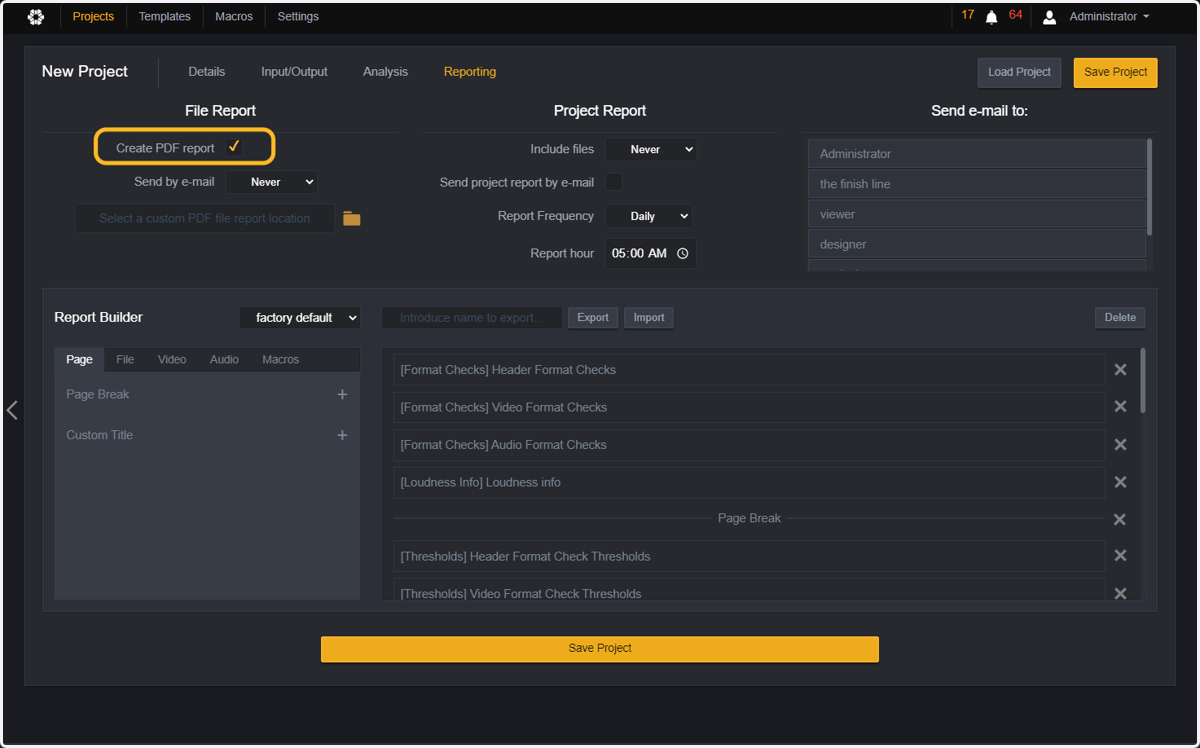Enable Send project report by e-mail
Screen dimensions: 1200x748
point(614,182)
